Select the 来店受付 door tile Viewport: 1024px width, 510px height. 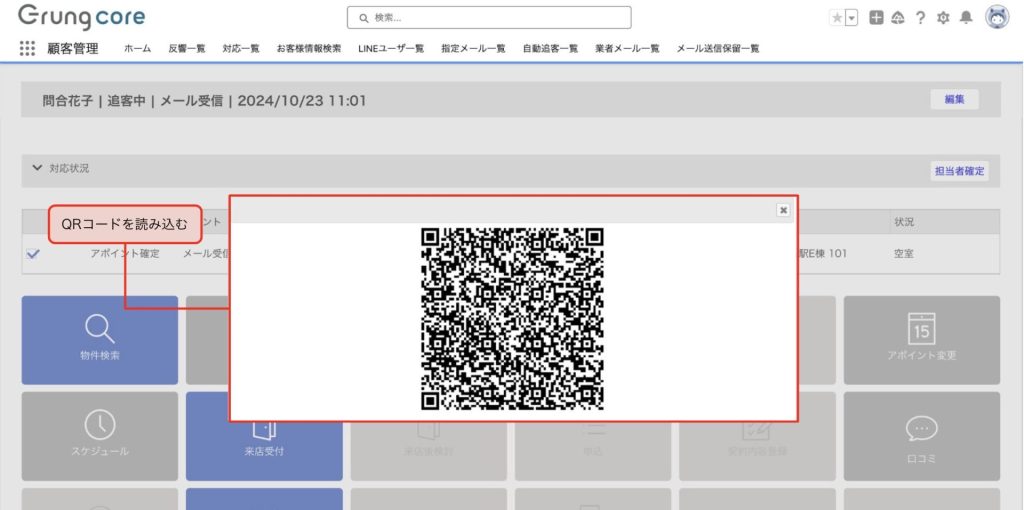pos(264,435)
